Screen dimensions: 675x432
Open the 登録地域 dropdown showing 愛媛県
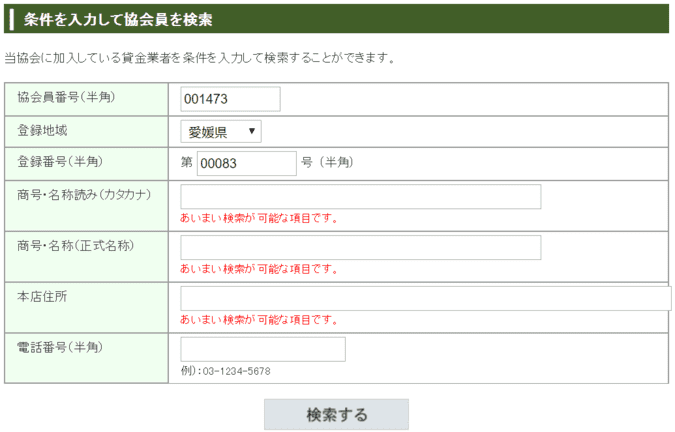tap(221, 132)
